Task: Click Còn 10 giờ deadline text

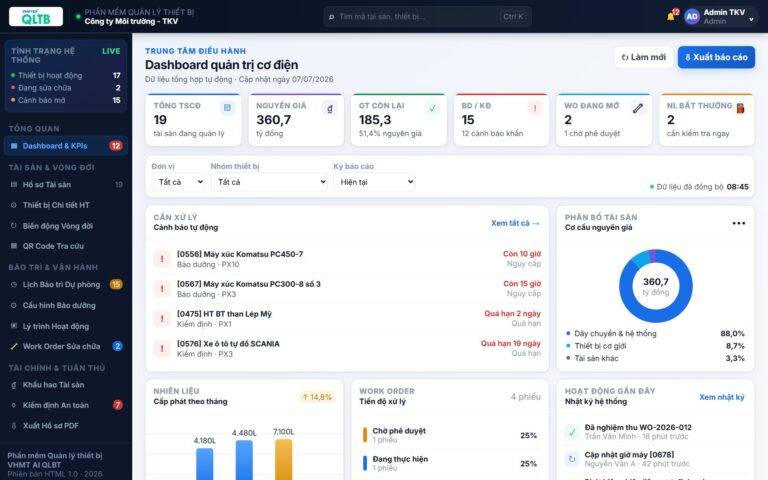Action: [x=522, y=254]
